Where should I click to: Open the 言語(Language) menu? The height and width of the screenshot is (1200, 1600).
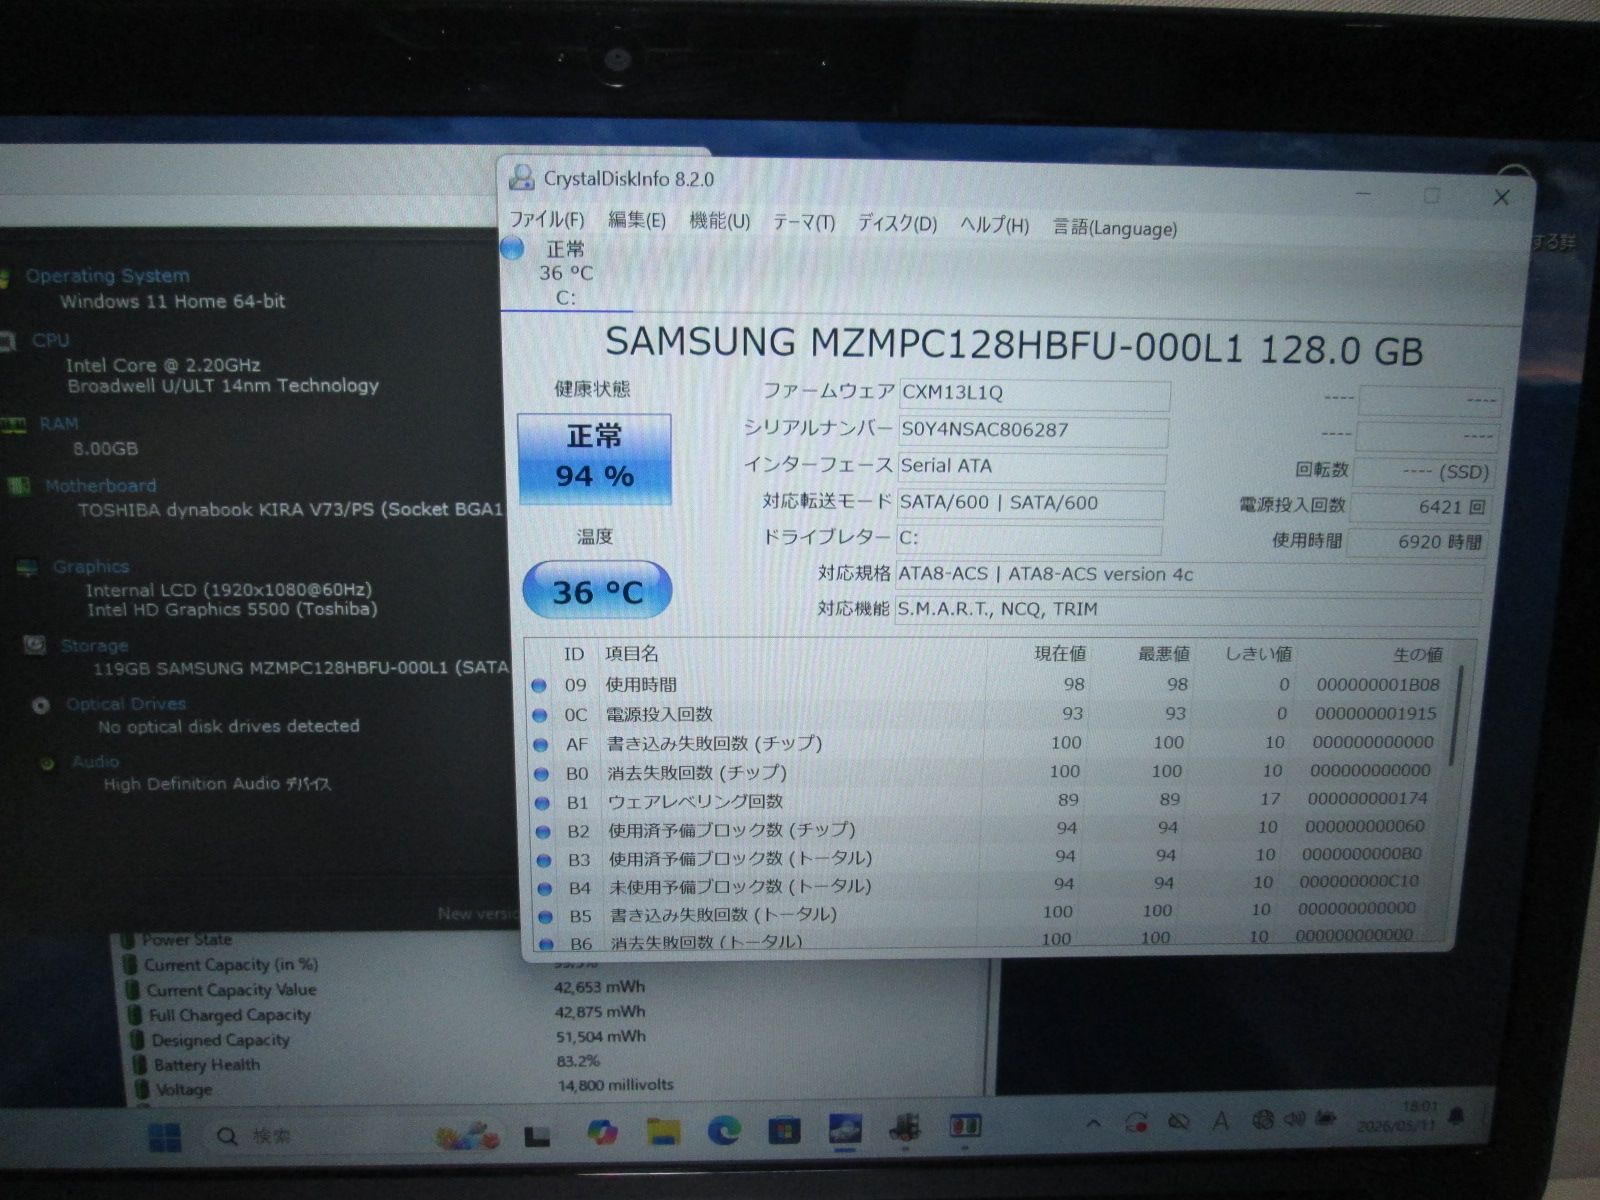pyautogui.click(x=1115, y=228)
